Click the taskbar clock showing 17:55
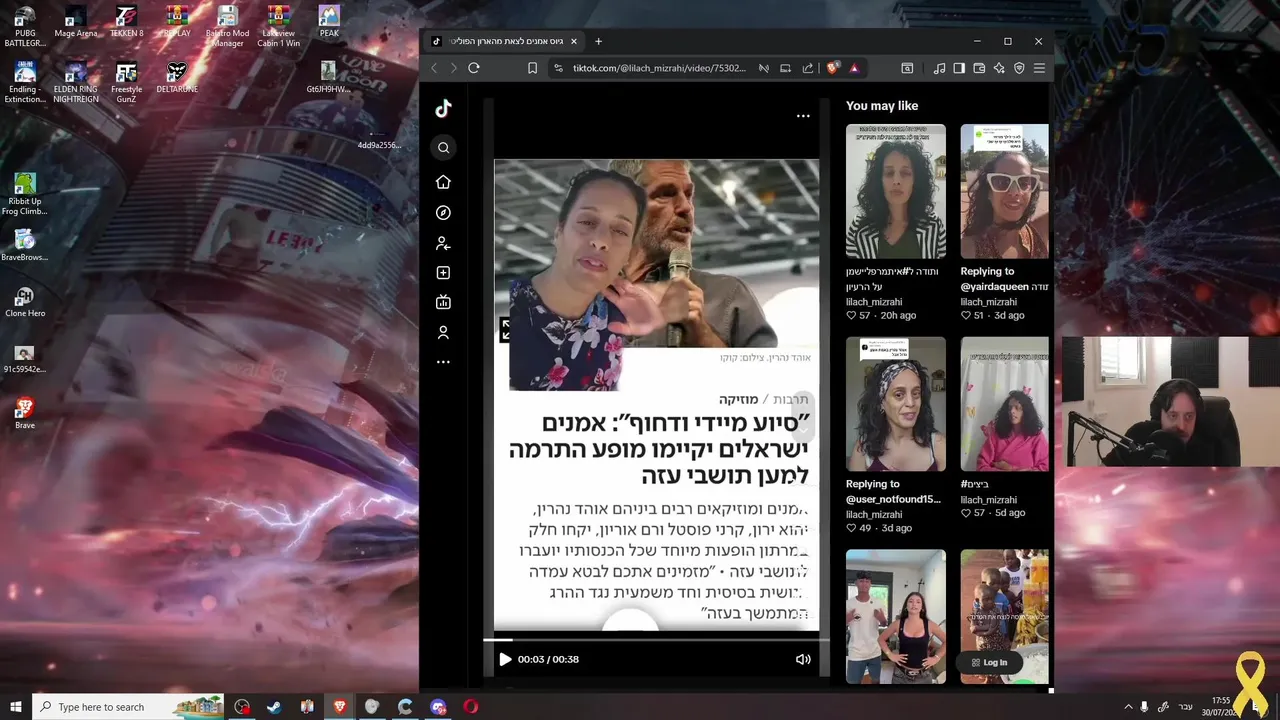 click(x=1221, y=707)
